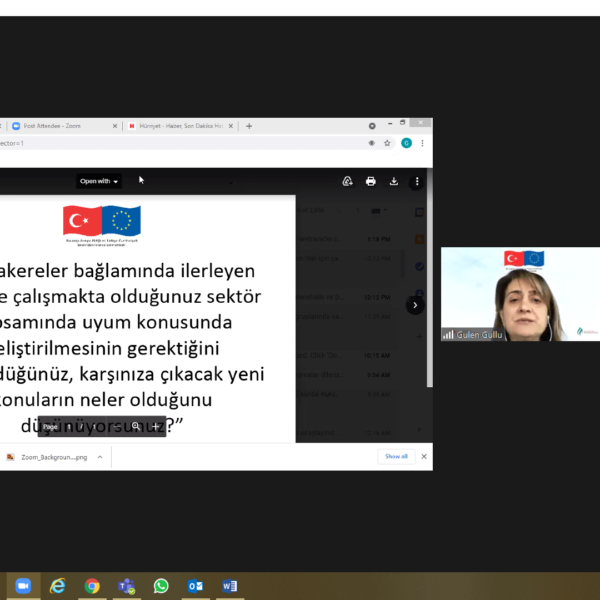Image resolution: width=600 pixels, height=600 pixels.
Task: Click the Gmail side panel Calendar icon
Action: (x=419, y=212)
